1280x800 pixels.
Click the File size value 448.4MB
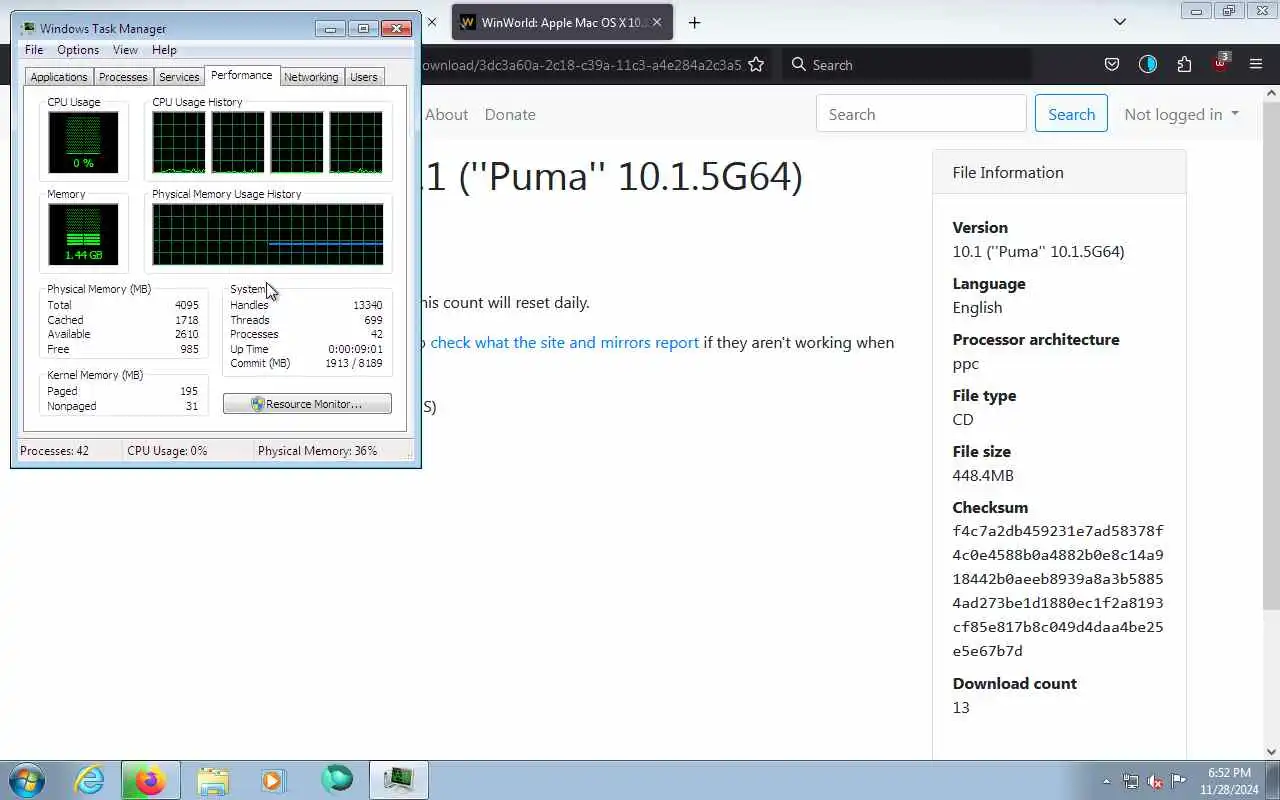point(983,475)
